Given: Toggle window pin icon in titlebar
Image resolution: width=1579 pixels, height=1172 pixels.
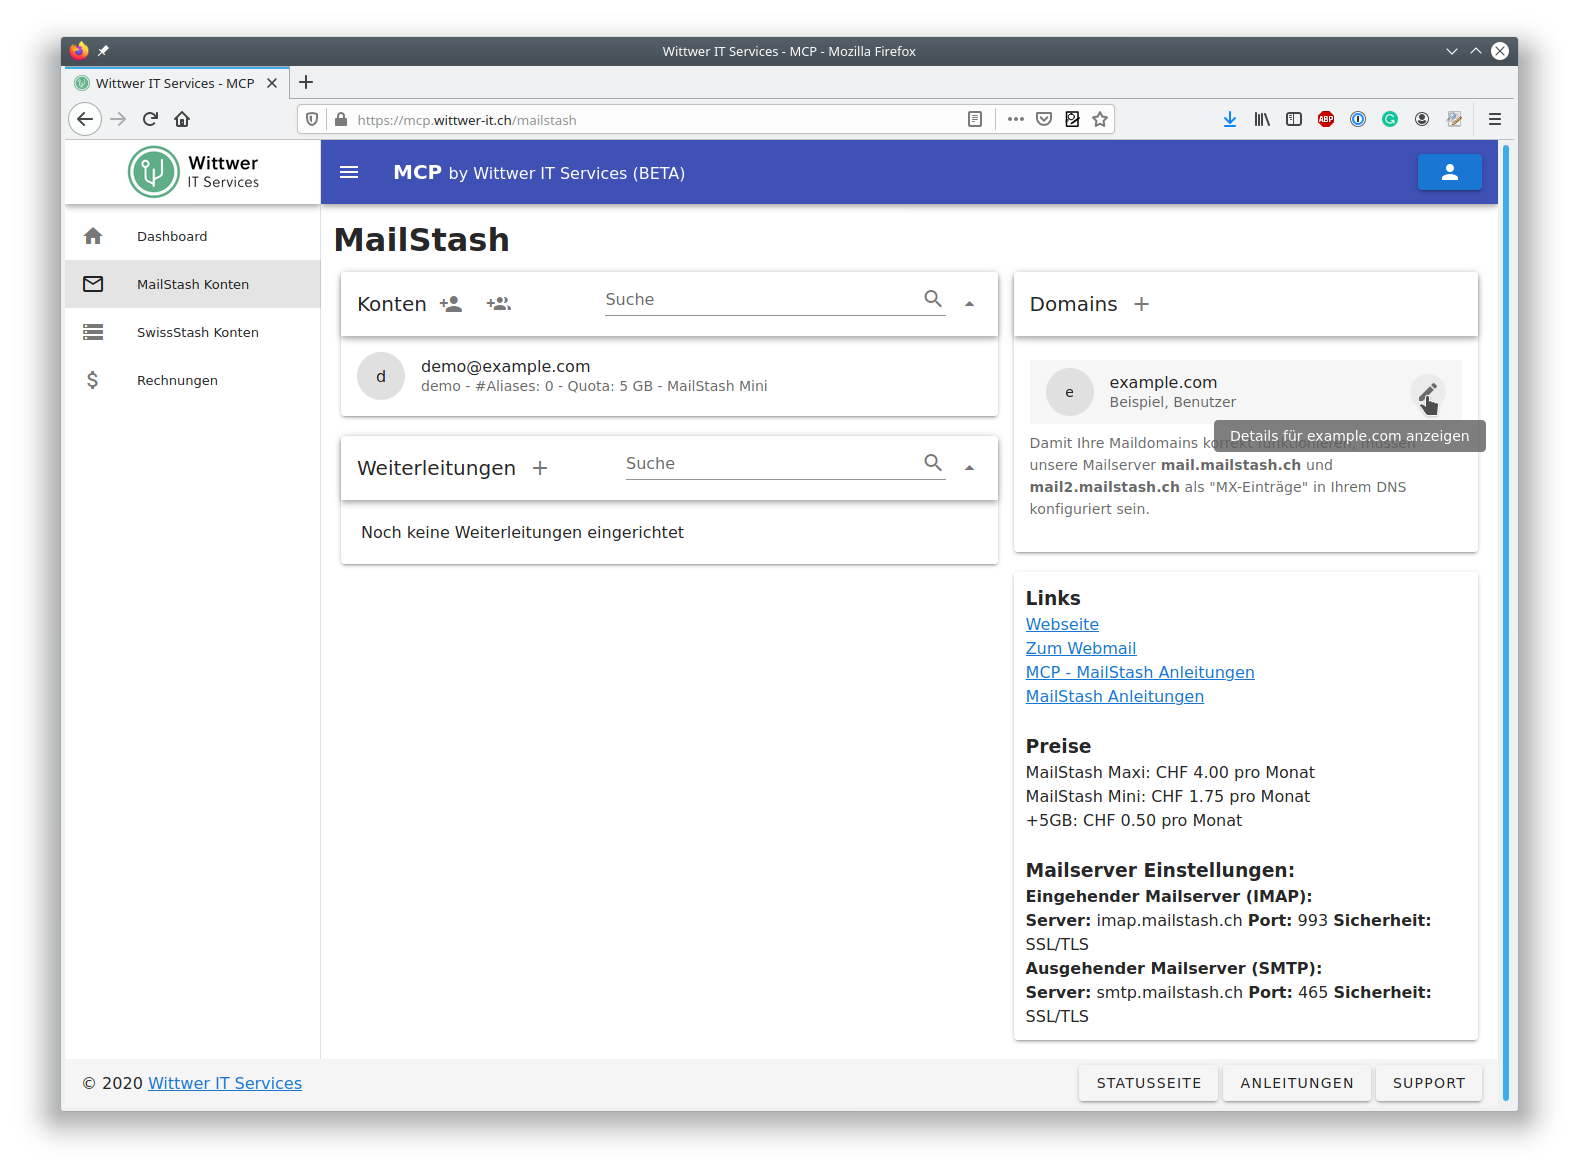Looking at the screenshot, I should pos(103,51).
